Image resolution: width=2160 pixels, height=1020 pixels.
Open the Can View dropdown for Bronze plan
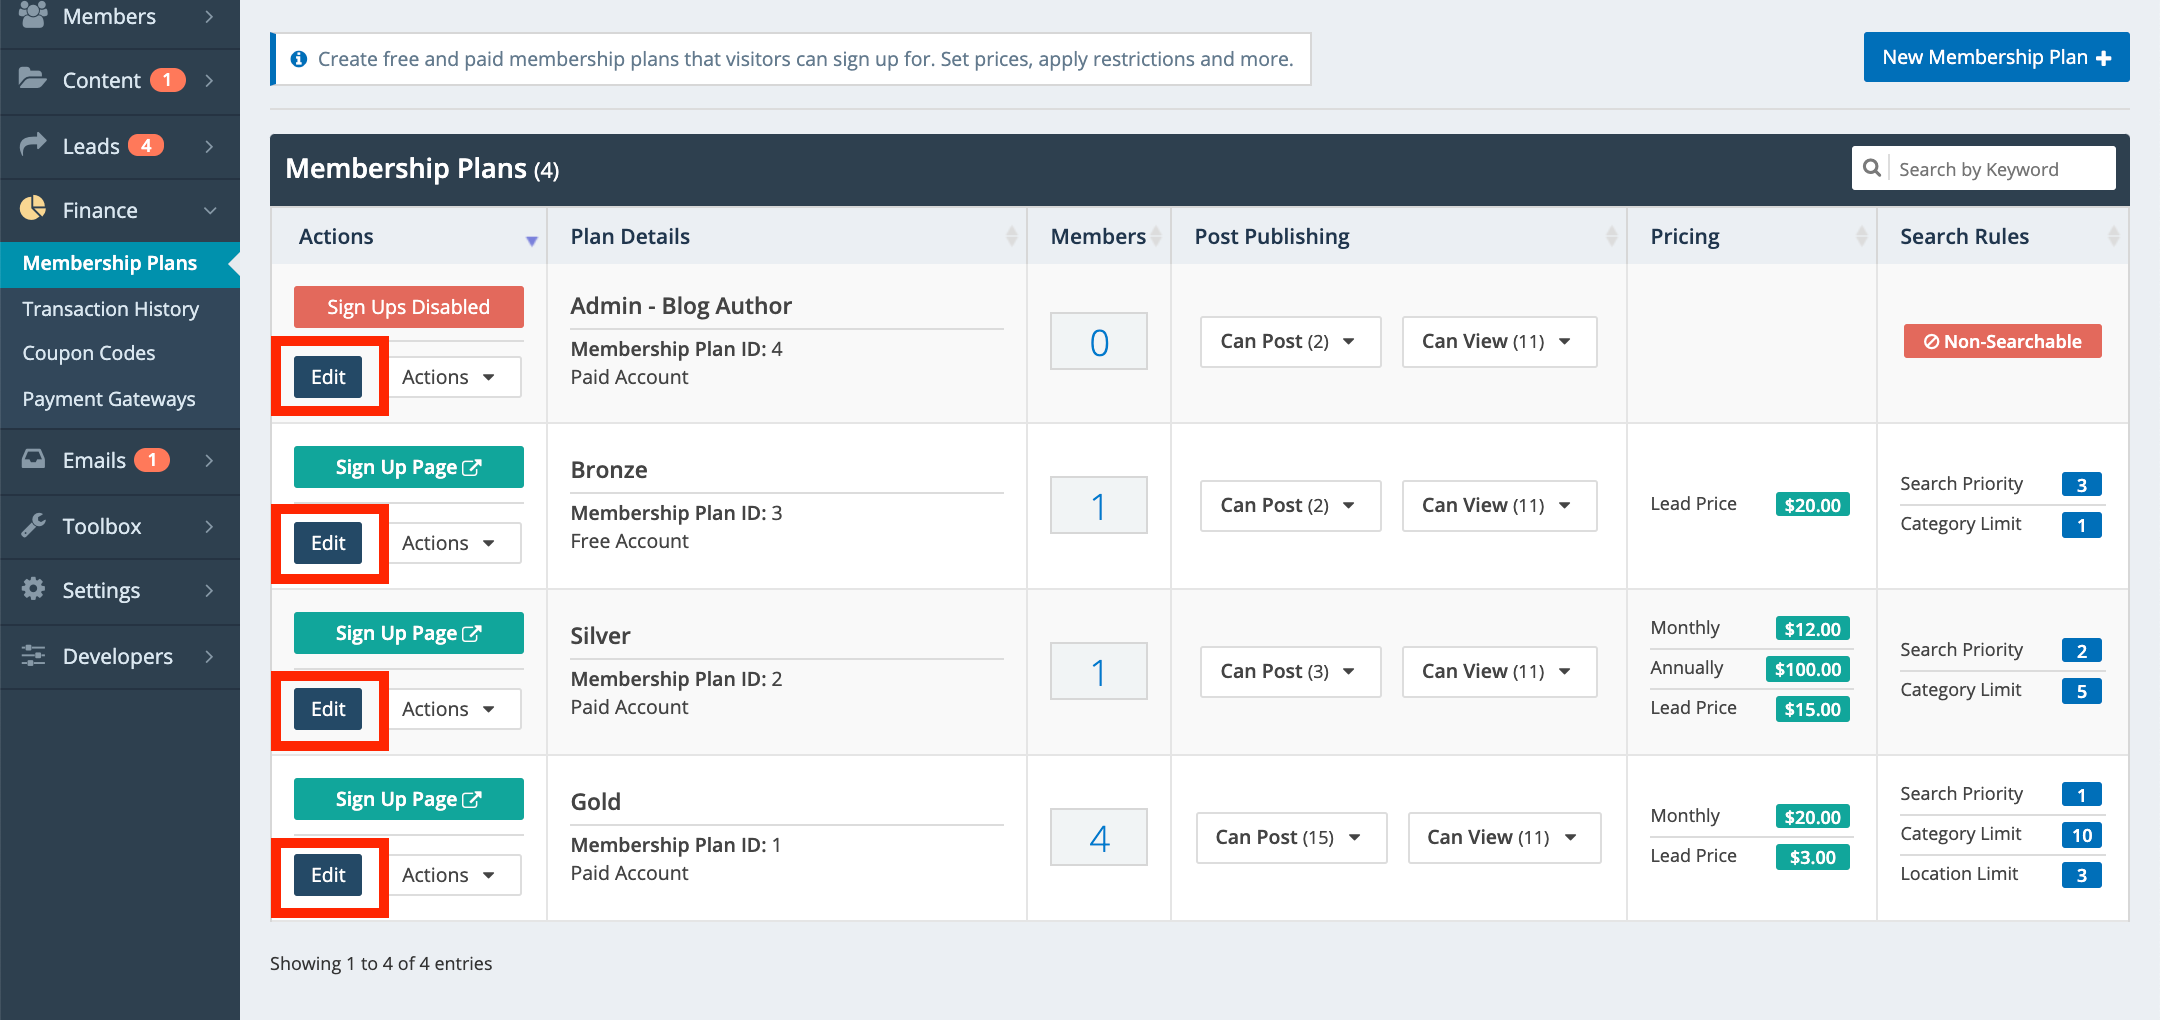(x=1498, y=505)
